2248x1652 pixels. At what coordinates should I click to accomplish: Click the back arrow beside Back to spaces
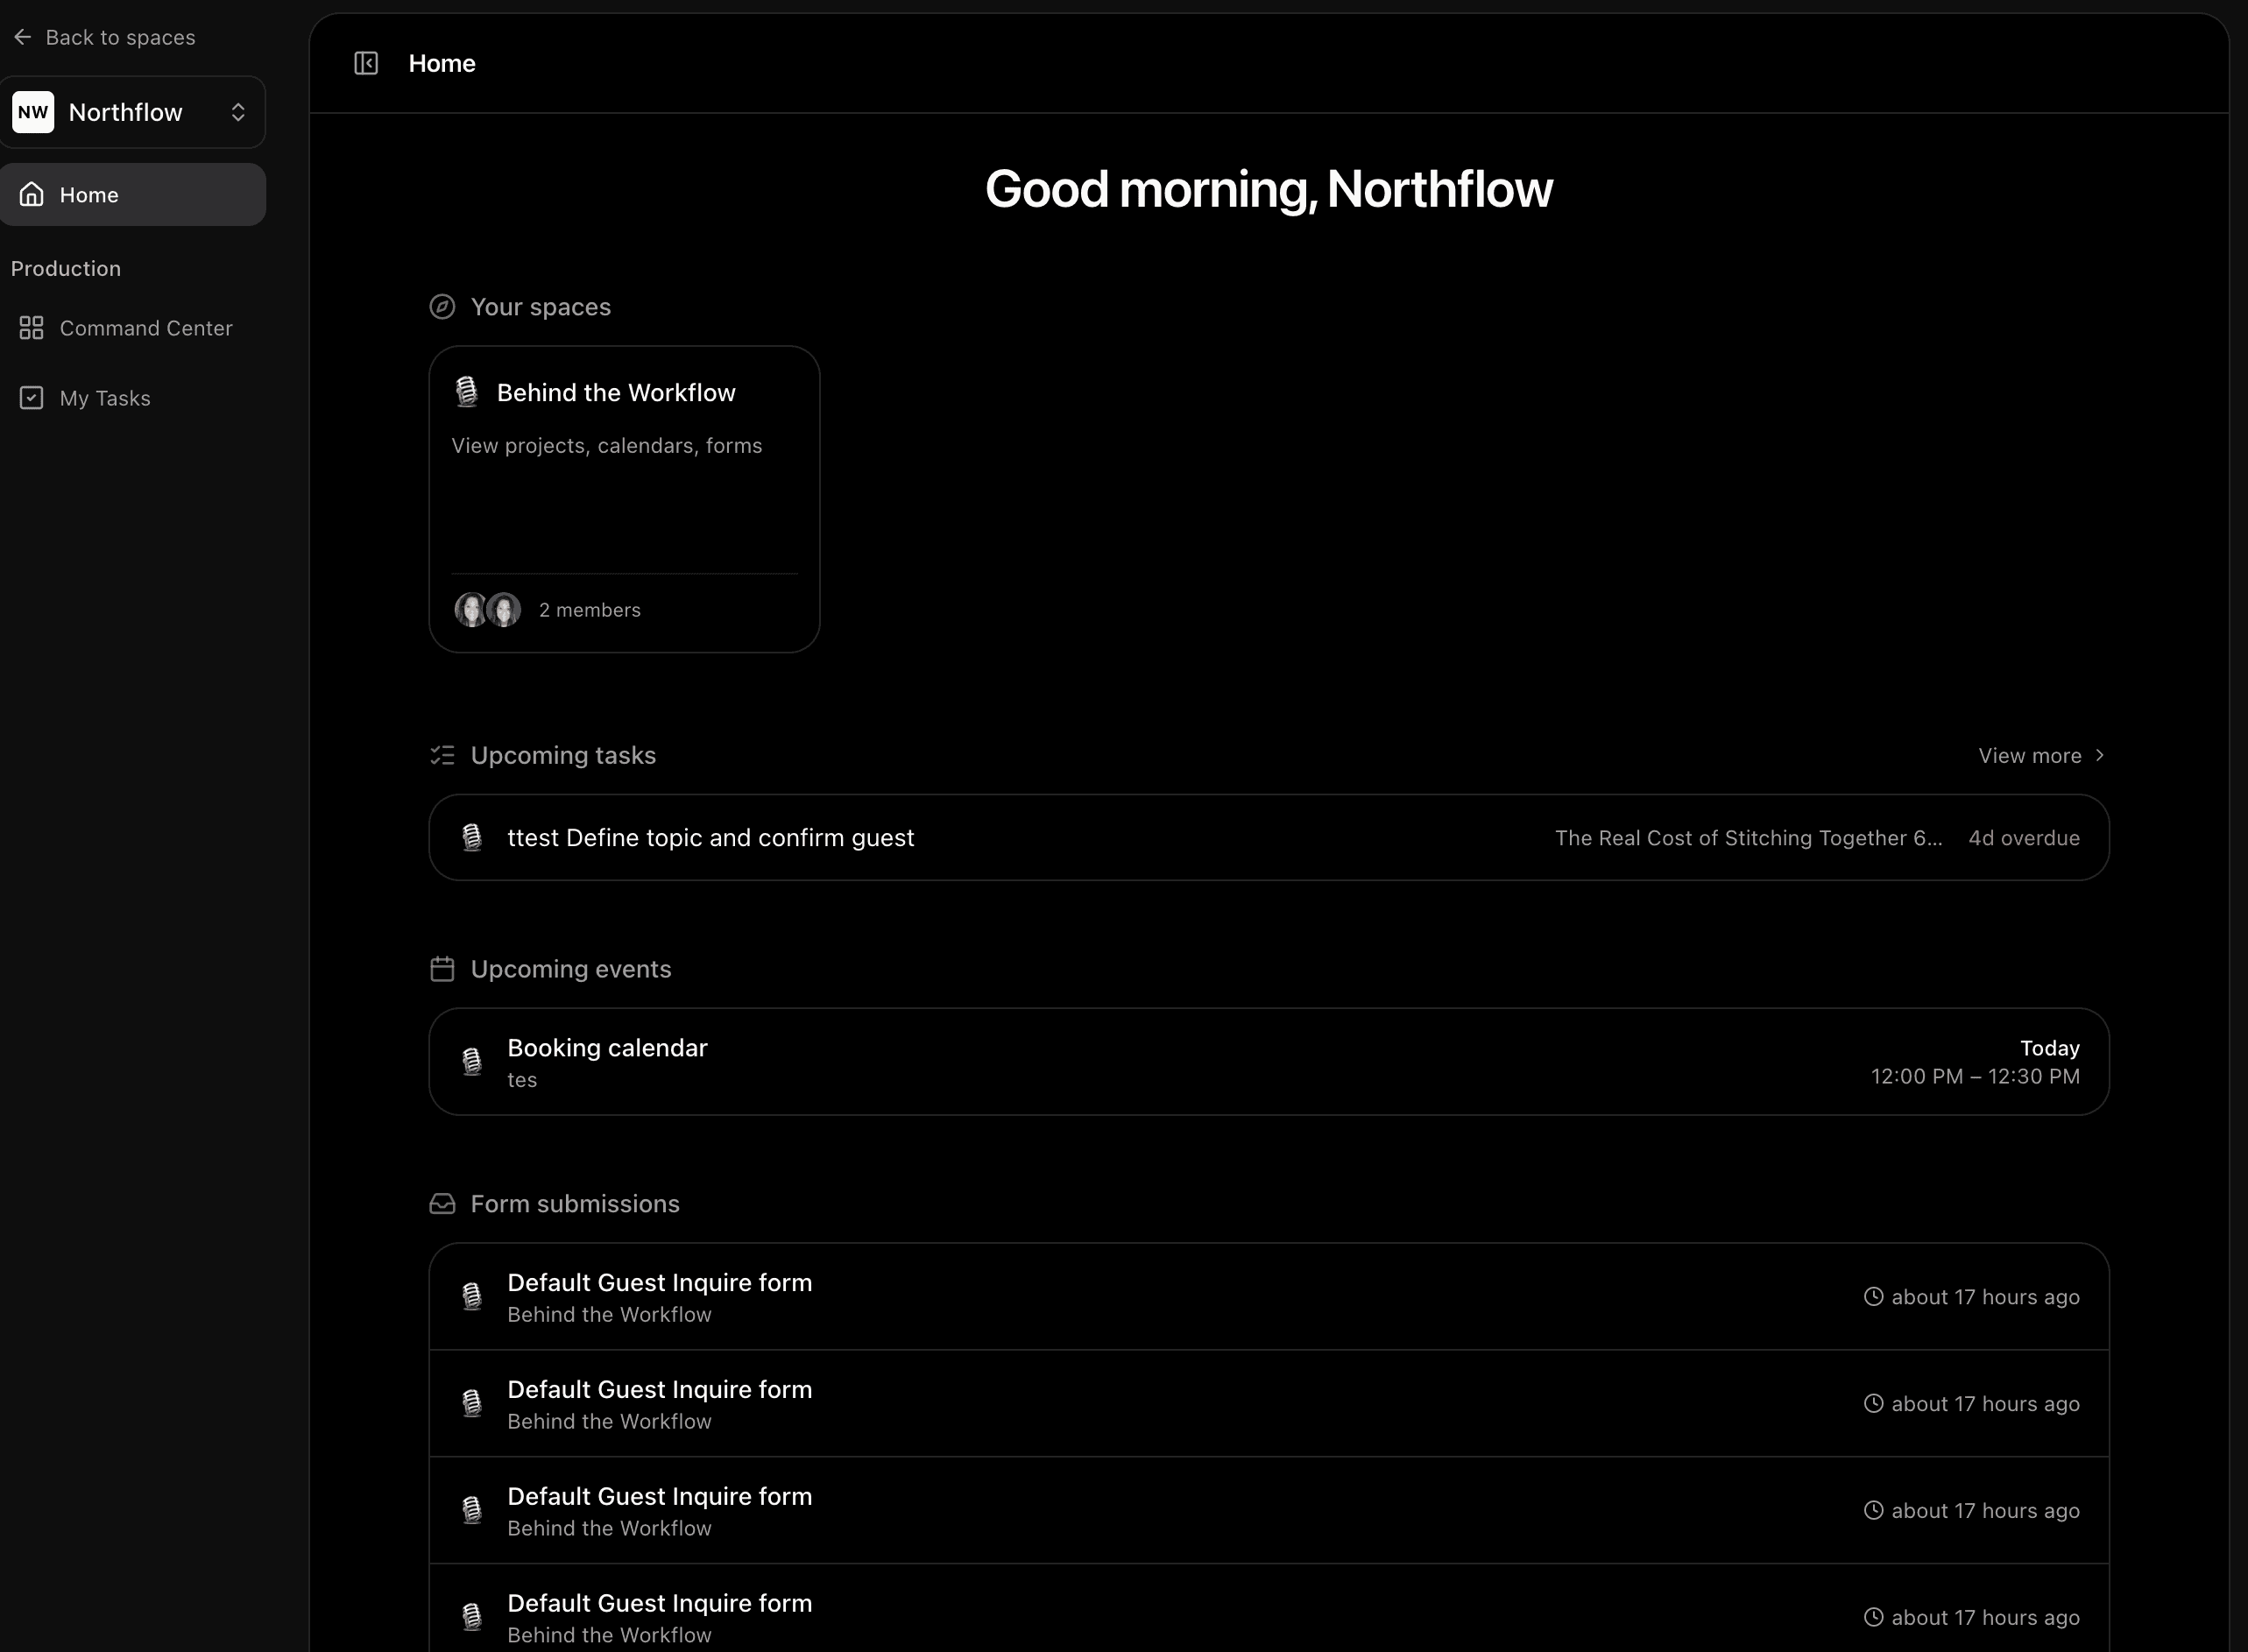coord(23,37)
